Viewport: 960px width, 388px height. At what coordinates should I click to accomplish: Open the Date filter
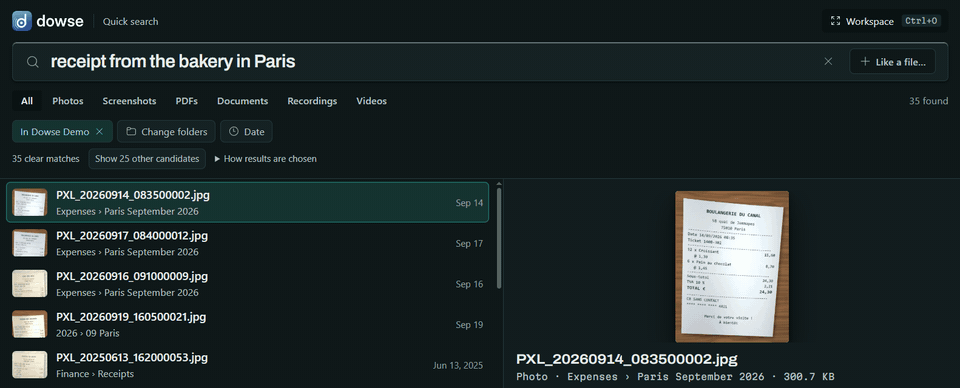pos(246,132)
